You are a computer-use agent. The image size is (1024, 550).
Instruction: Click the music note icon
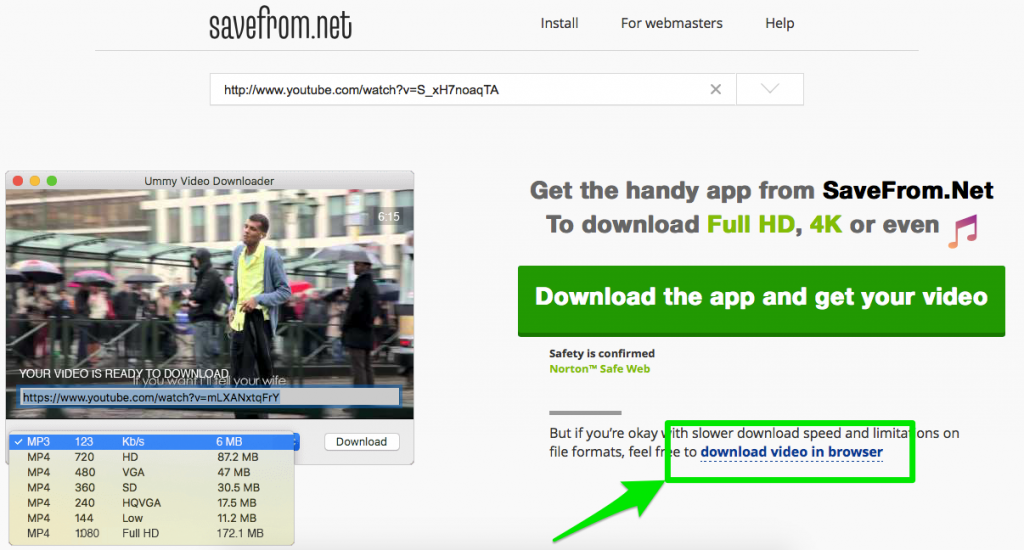click(963, 231)
